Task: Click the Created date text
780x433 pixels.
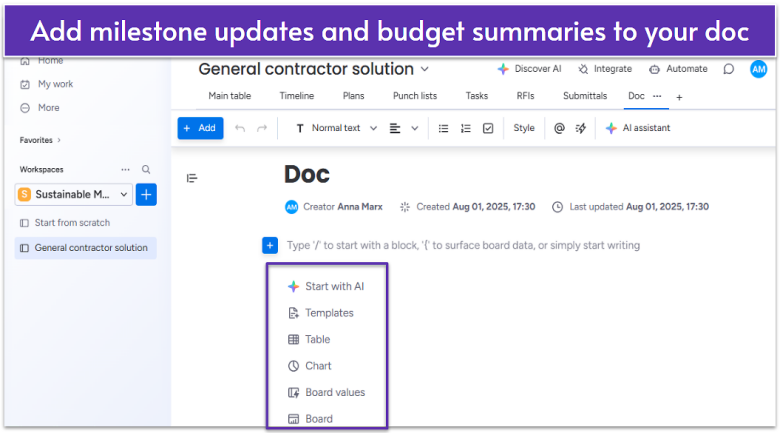Action: click(493, 207)
